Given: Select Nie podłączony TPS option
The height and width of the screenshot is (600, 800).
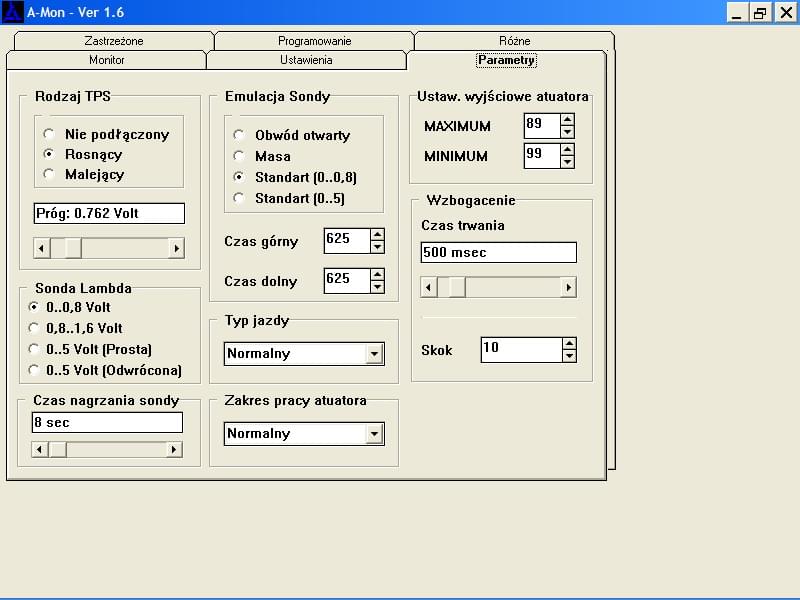Looking at the screenshot, I should 107,134.
